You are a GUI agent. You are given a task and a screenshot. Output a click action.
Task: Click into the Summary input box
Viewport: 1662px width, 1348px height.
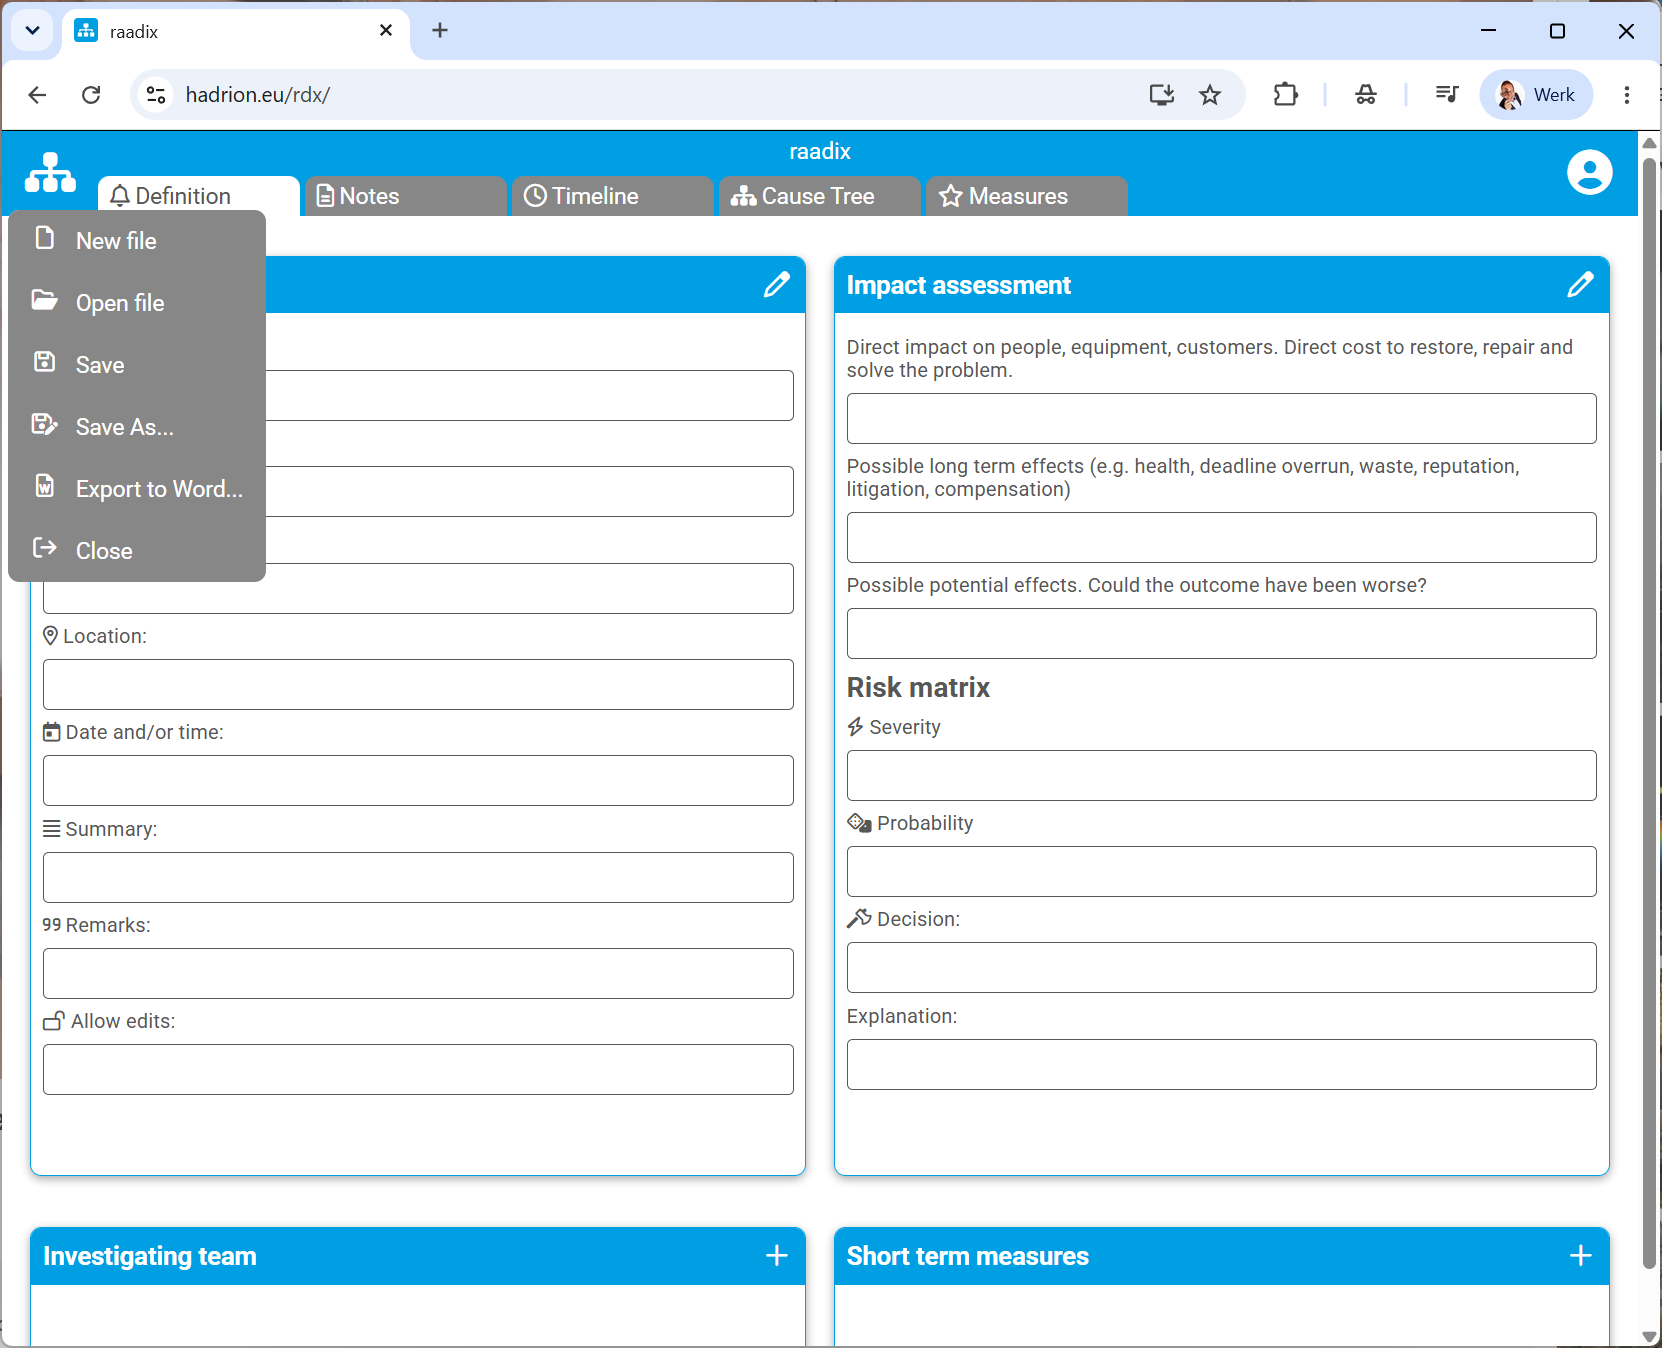418,878
